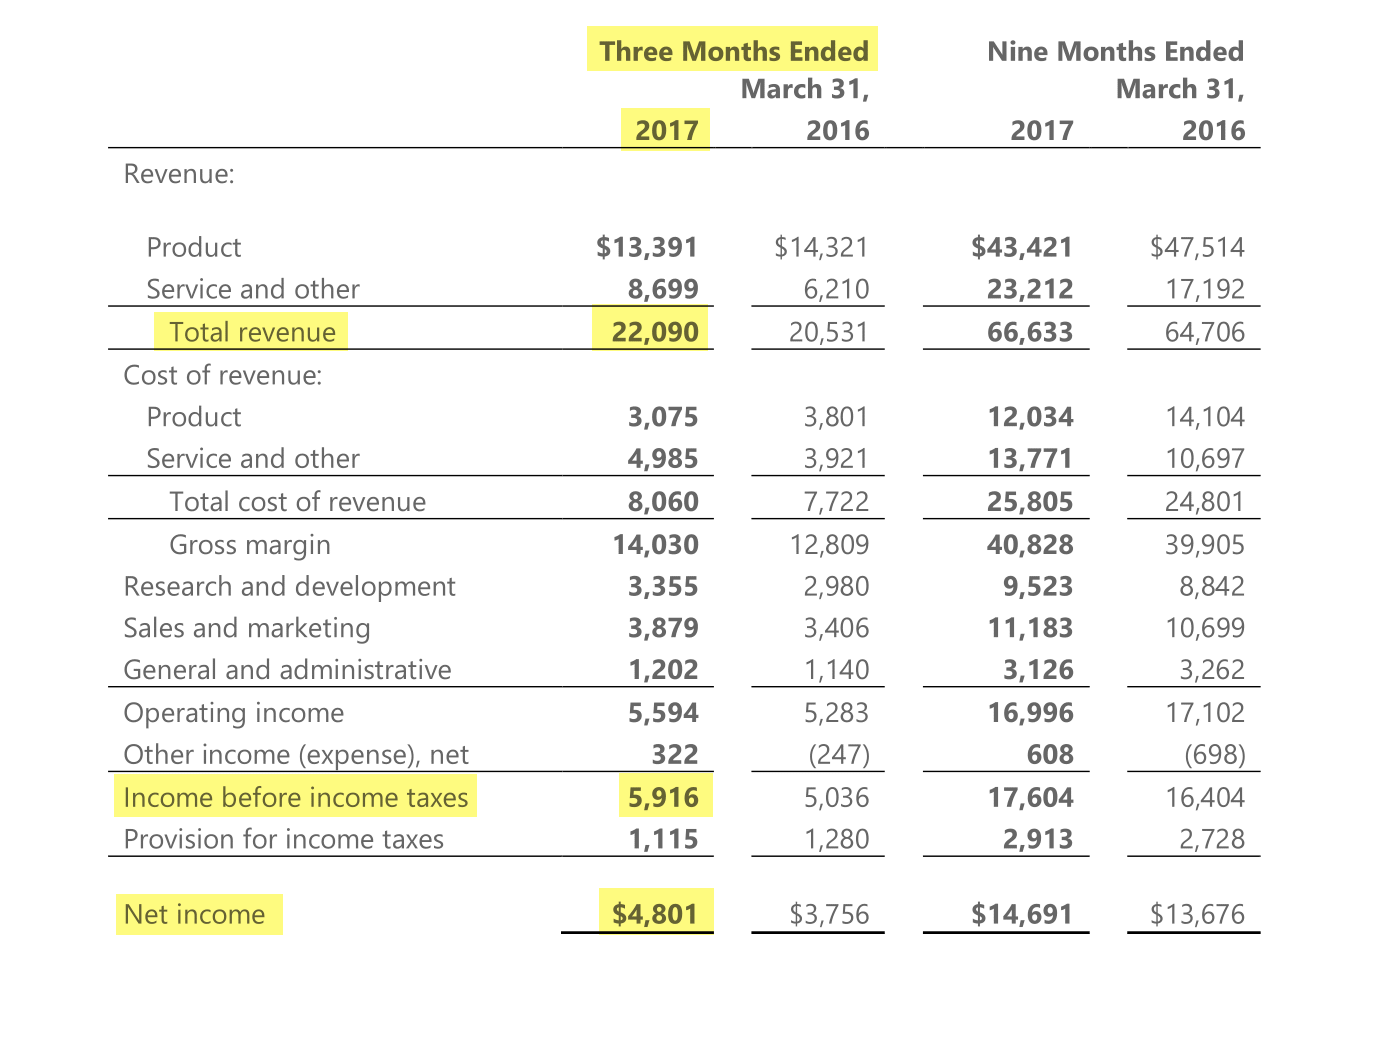
Task: Select research and development value 3,355
Action: [x=663, y=586]
